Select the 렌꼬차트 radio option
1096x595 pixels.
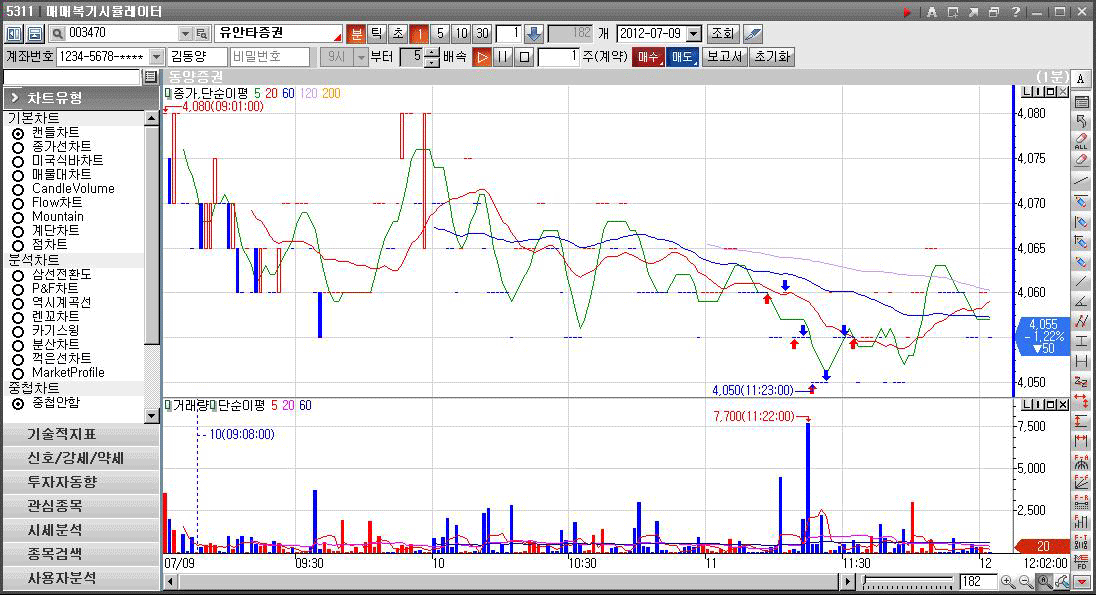pos(18,317)
